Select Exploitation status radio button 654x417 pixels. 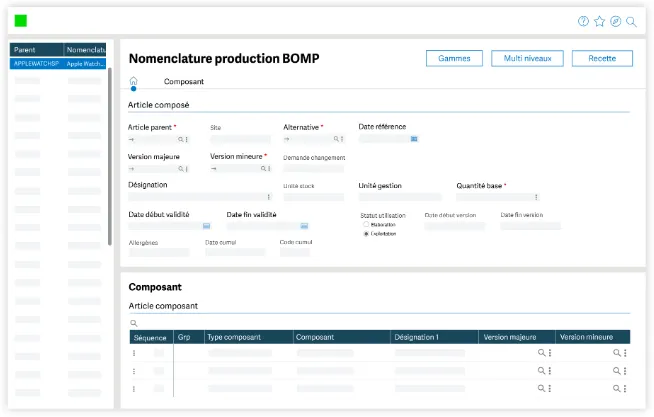(x=366, y=234)
